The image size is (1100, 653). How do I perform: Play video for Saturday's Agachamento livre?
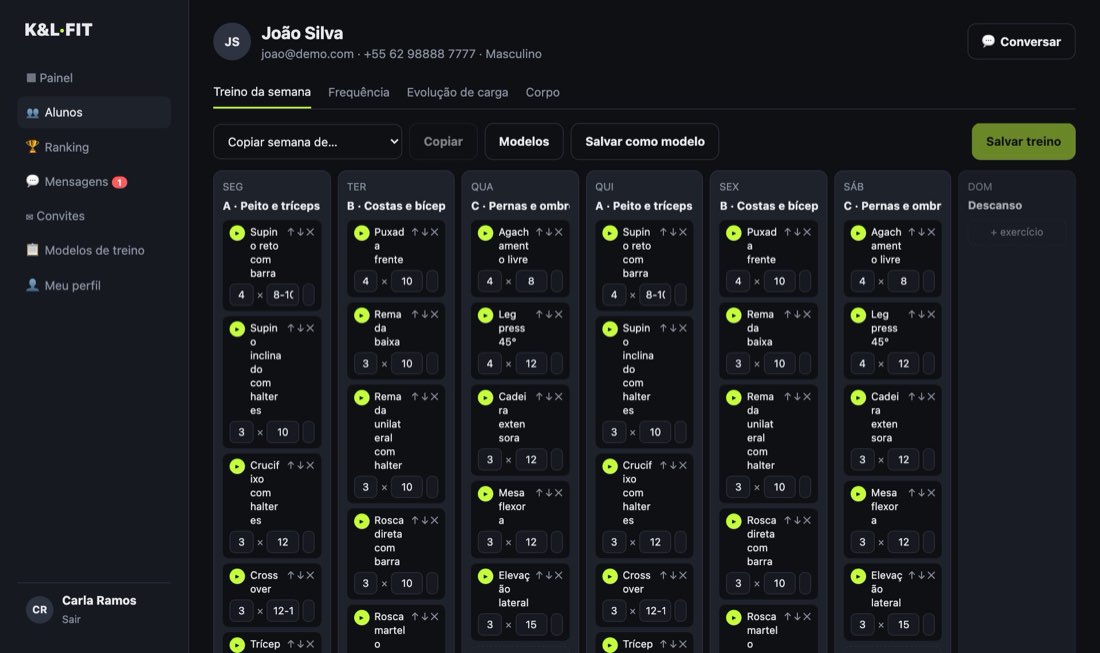[x=858, y=233]
